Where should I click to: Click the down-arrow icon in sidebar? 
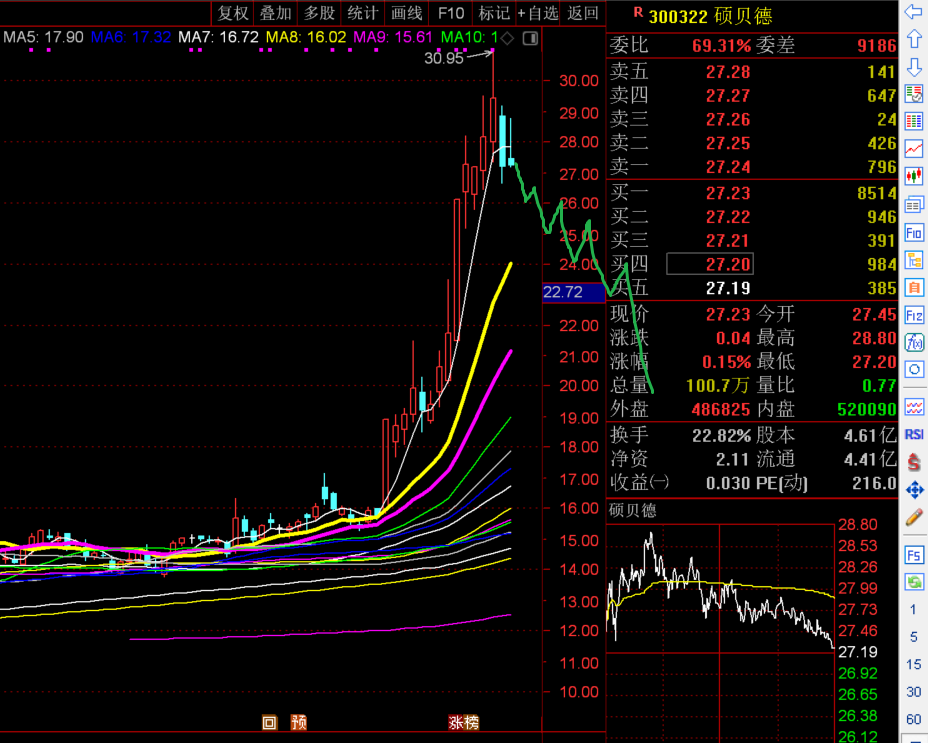click(914, 67)
